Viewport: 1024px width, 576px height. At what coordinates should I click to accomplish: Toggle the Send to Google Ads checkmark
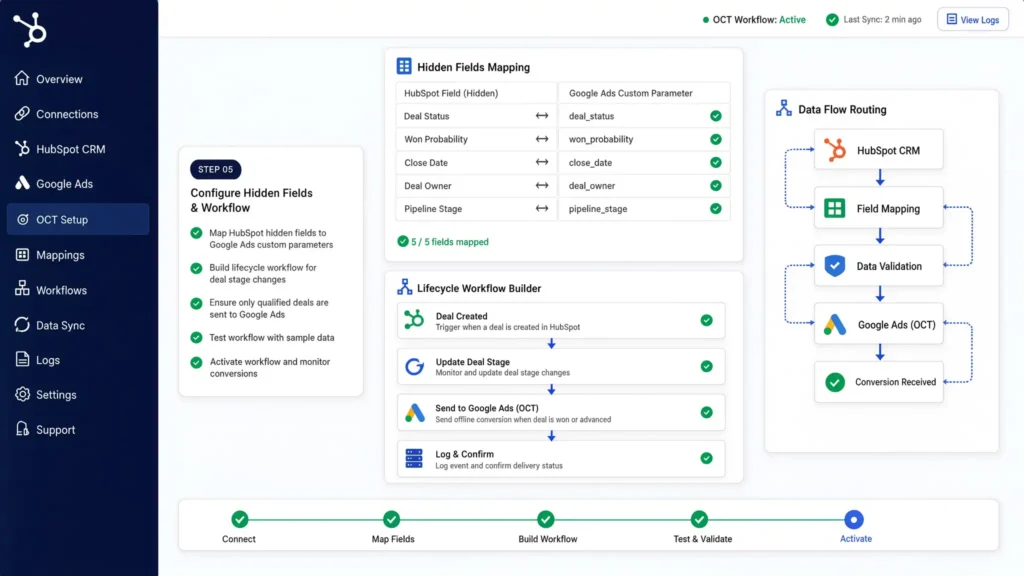click(x=707, y=412)
